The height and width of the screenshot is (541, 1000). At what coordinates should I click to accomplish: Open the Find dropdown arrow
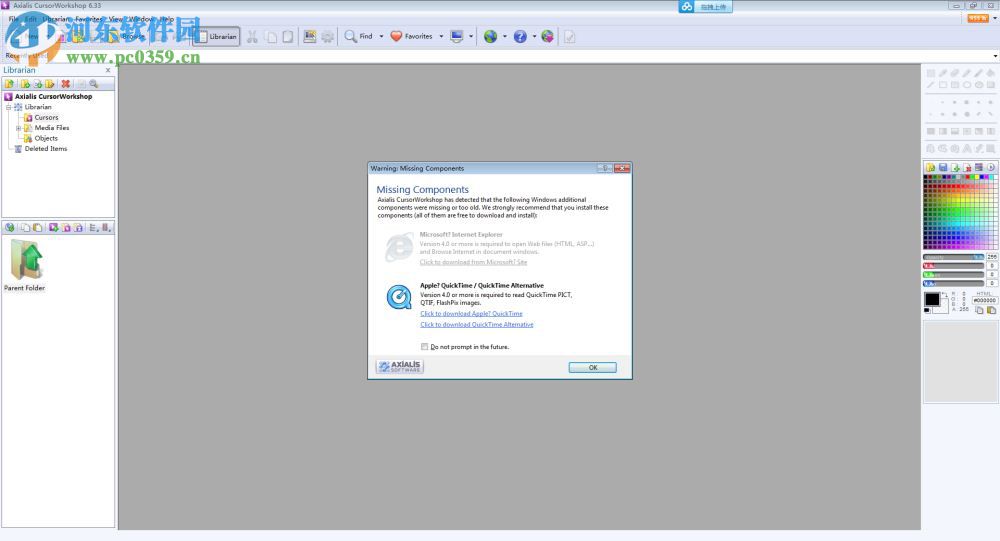(381, 36)
